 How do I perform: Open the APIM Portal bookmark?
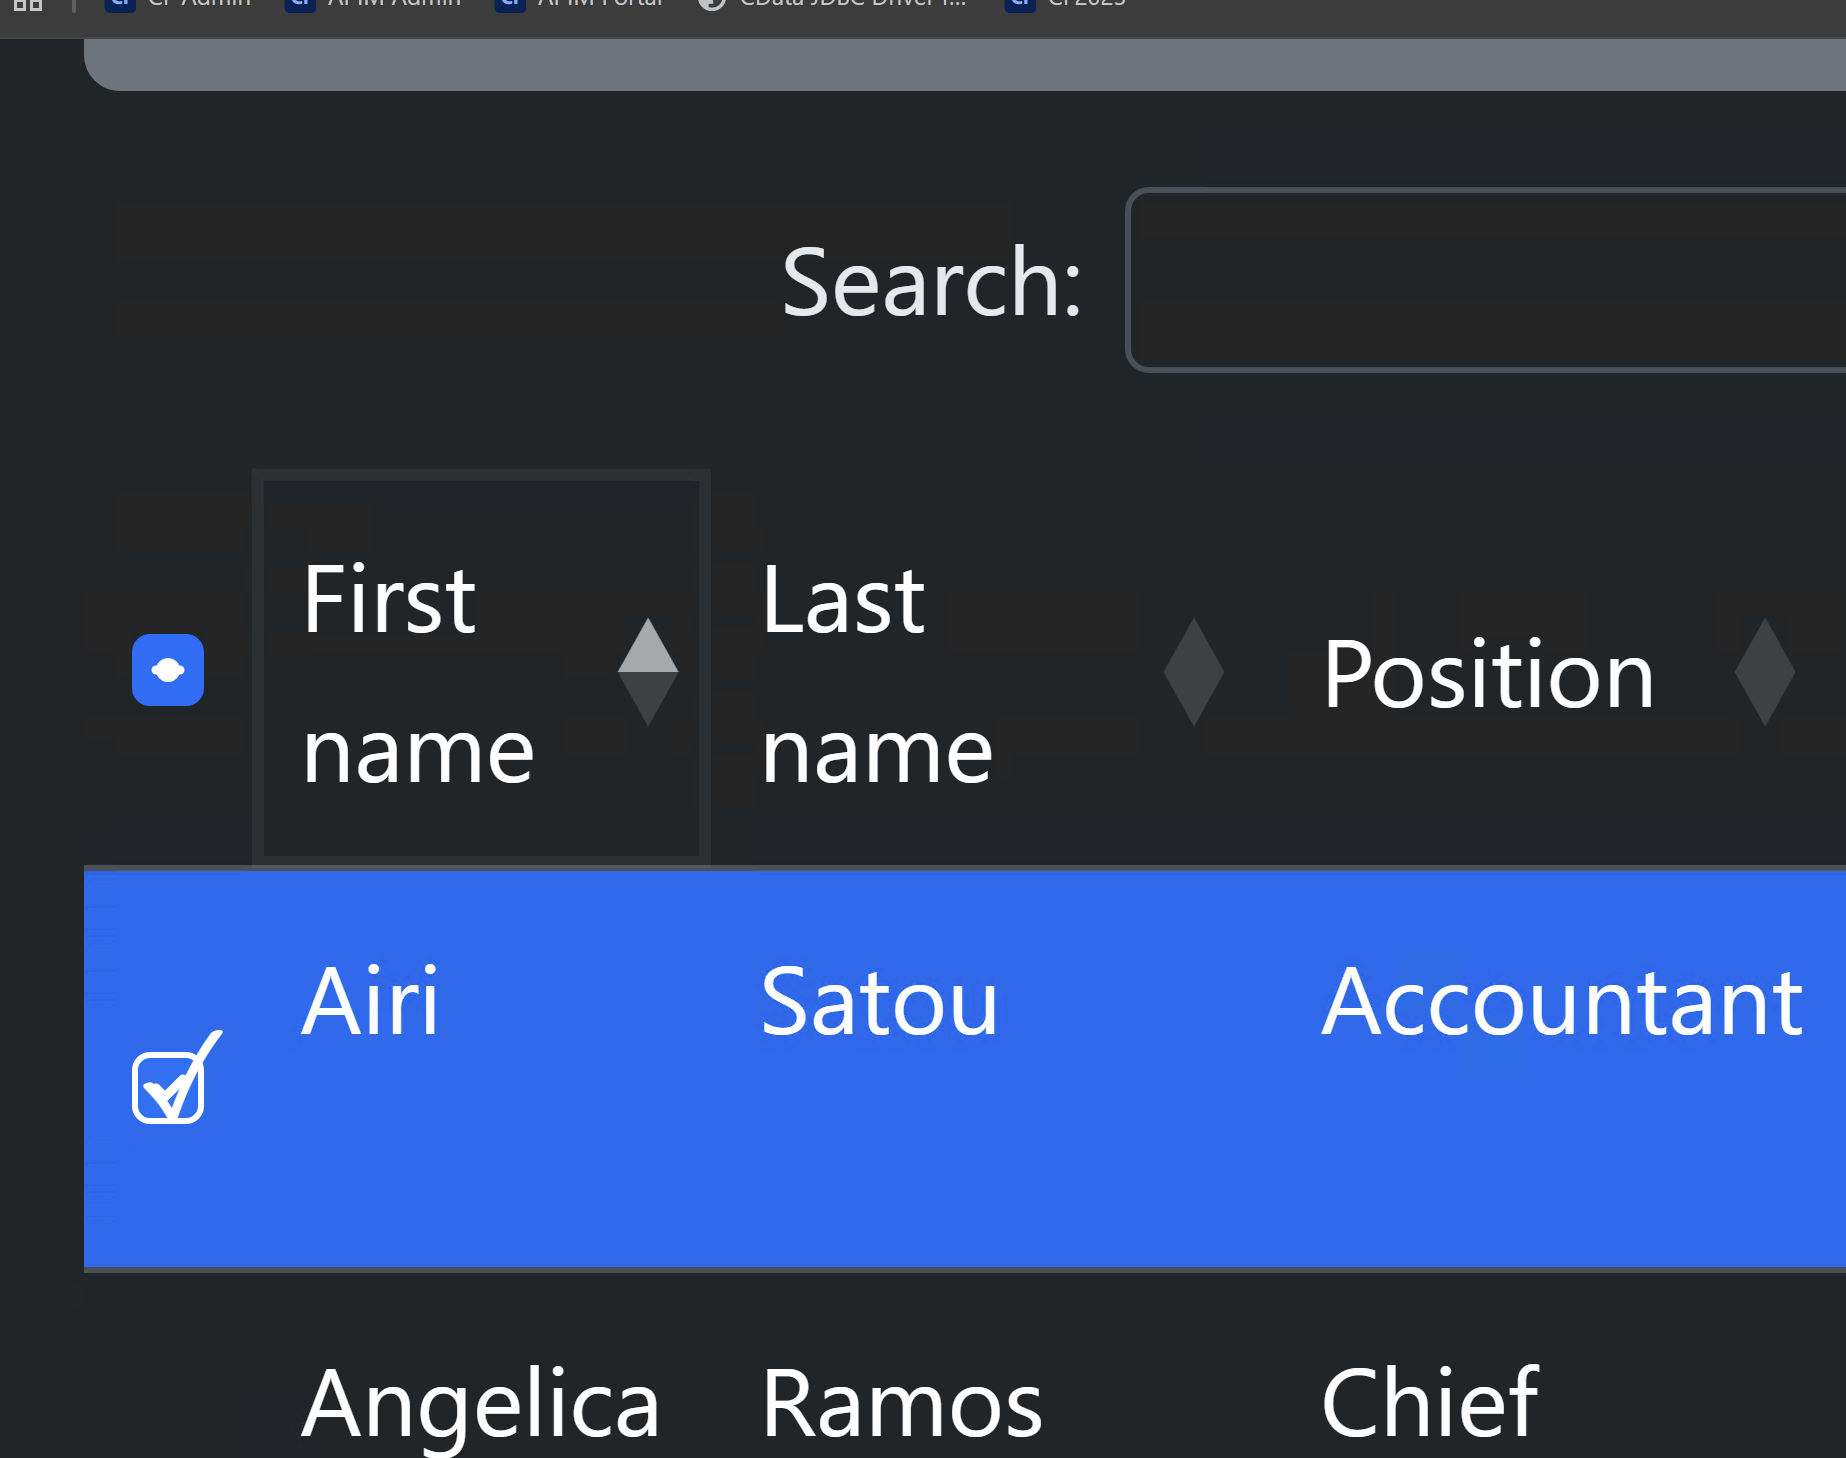click(582, 5)
